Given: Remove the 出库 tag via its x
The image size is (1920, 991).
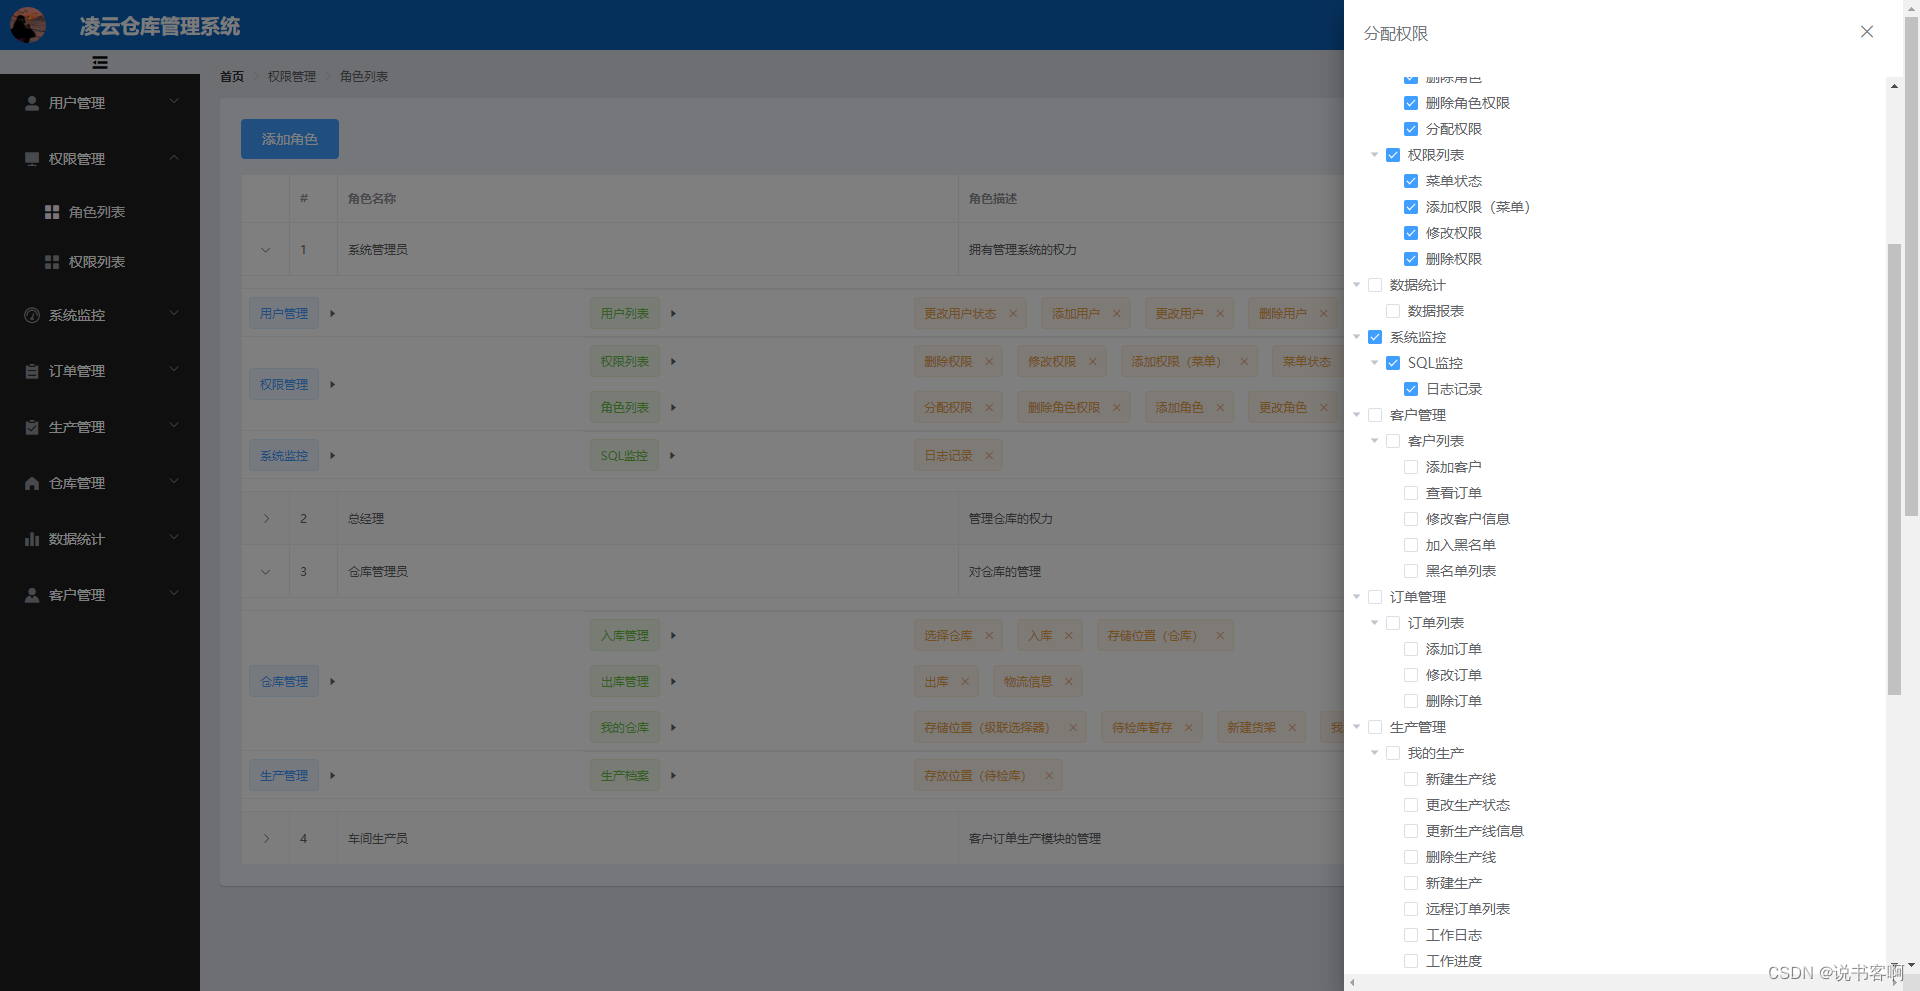Looking at the screenshot, I should [965, 682].
